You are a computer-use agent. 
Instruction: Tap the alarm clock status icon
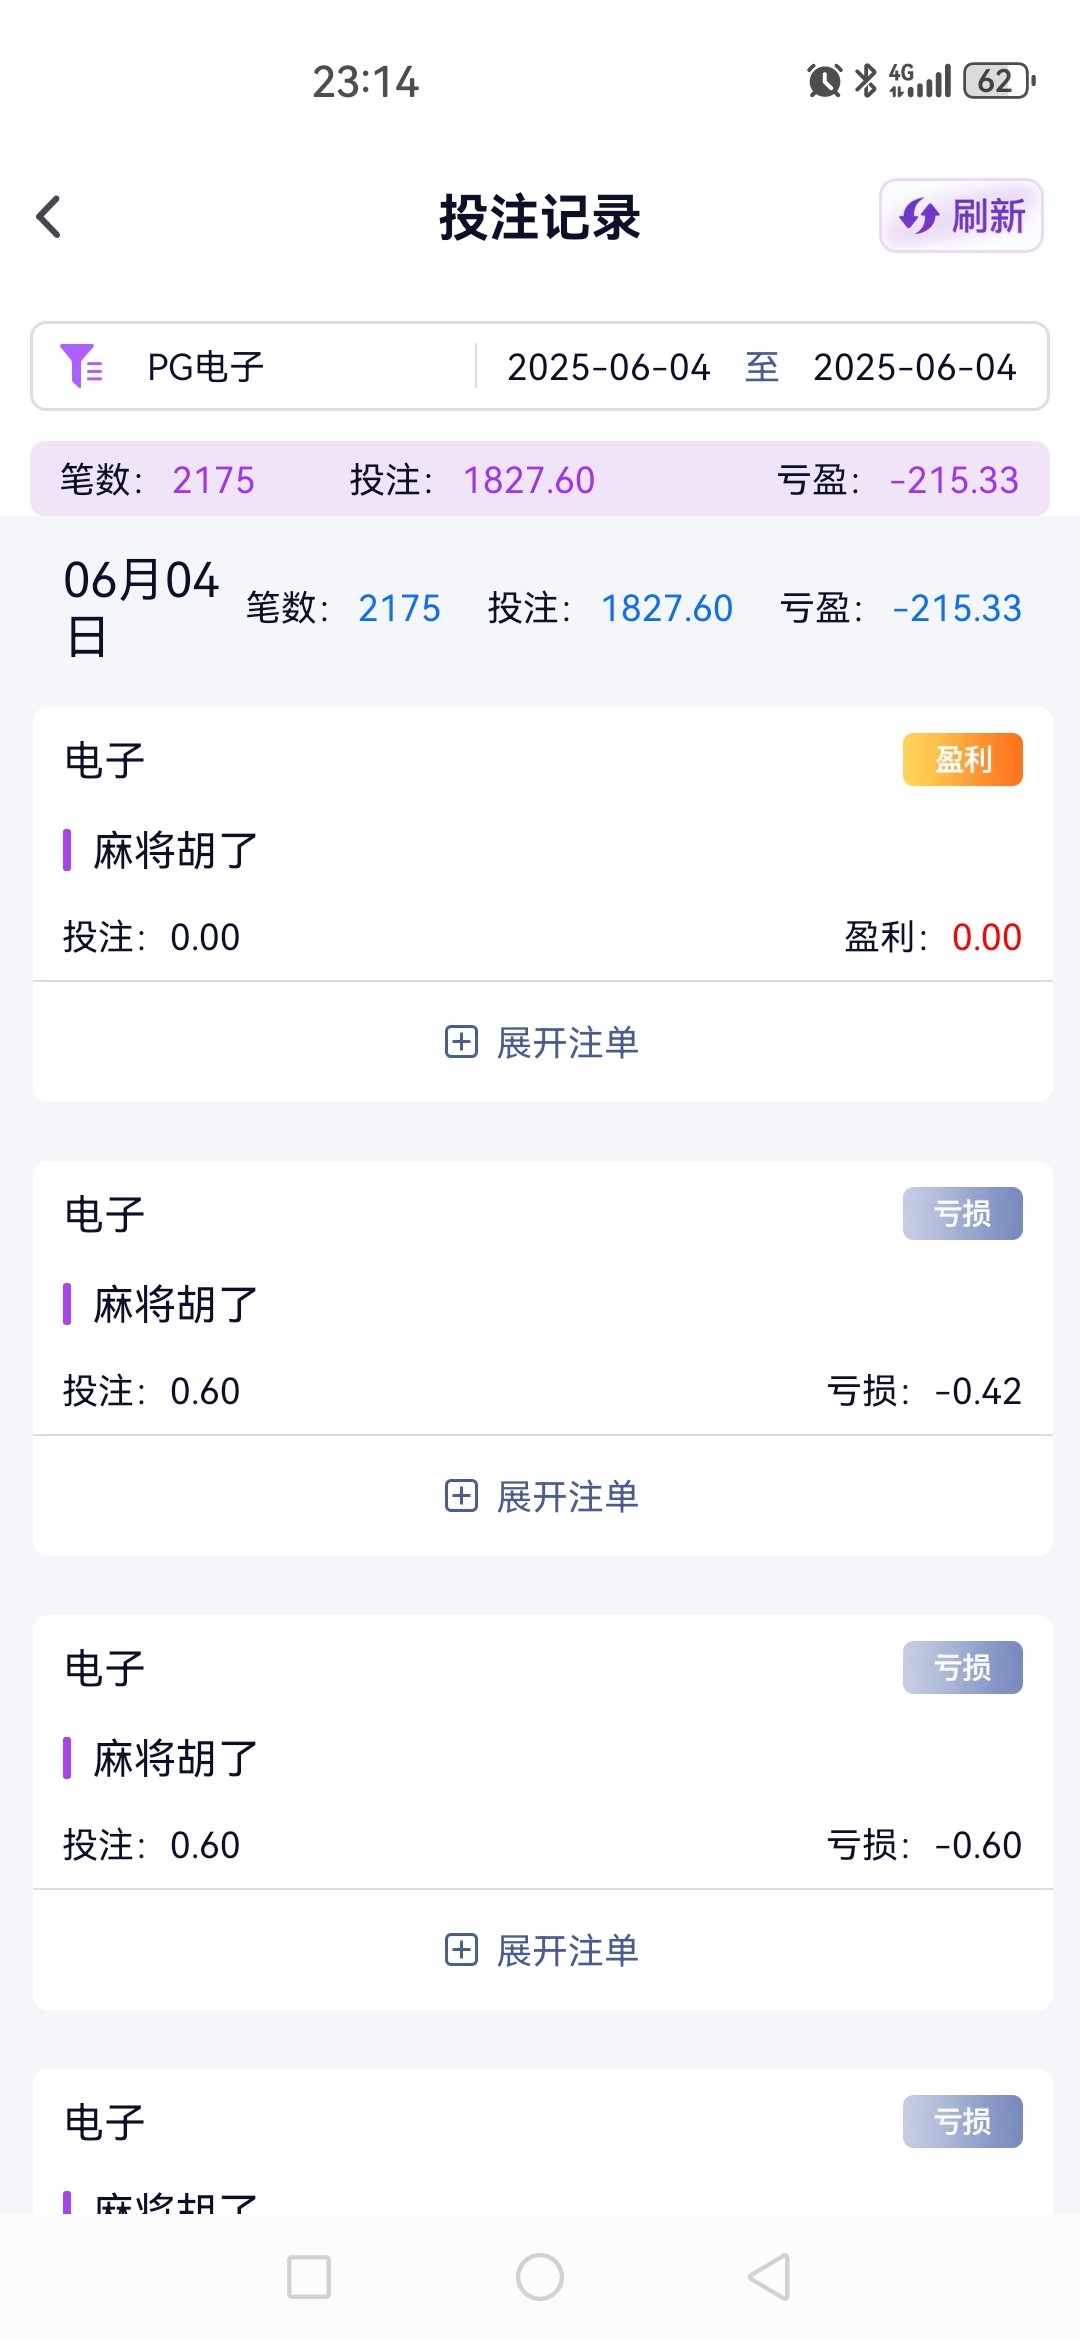[x=824, y=81]
